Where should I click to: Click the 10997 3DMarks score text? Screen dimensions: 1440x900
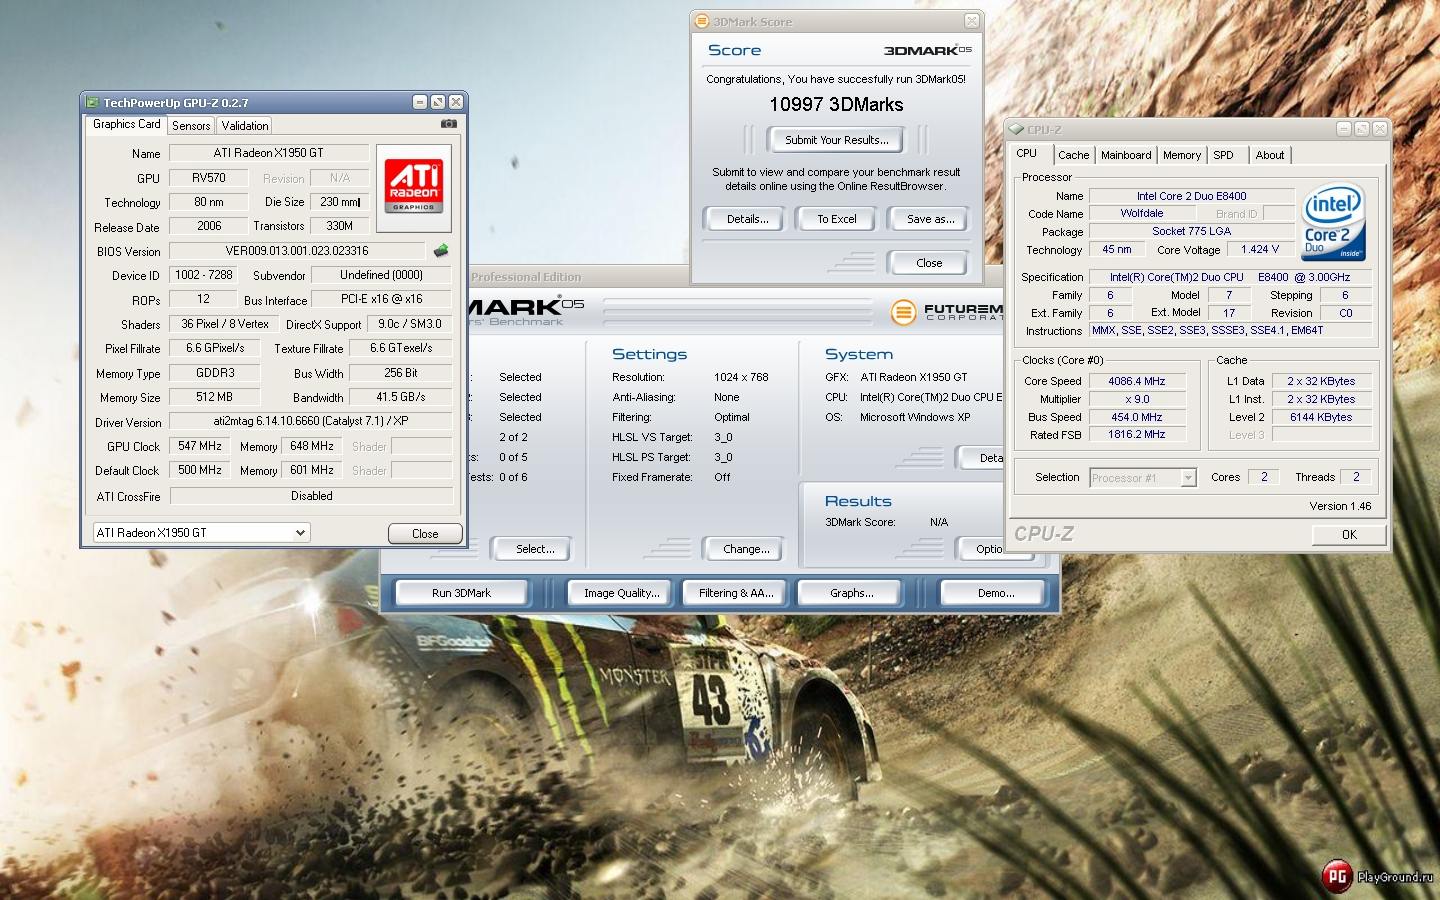[836, 105]
